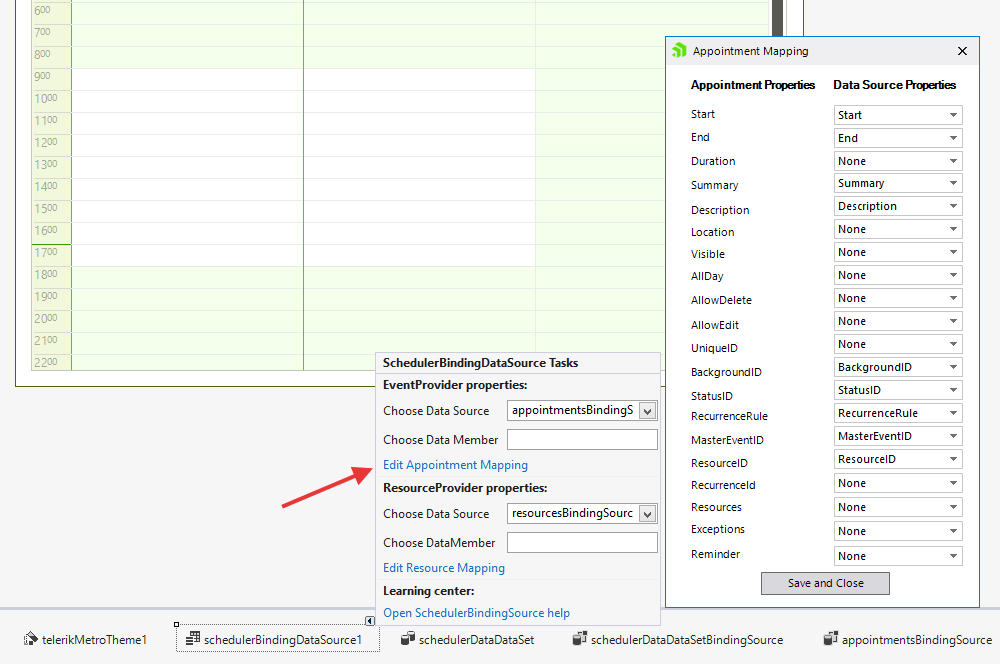
Task: Select the schedulerBindingDataSource1 component in tray
Action: (278, 639)
